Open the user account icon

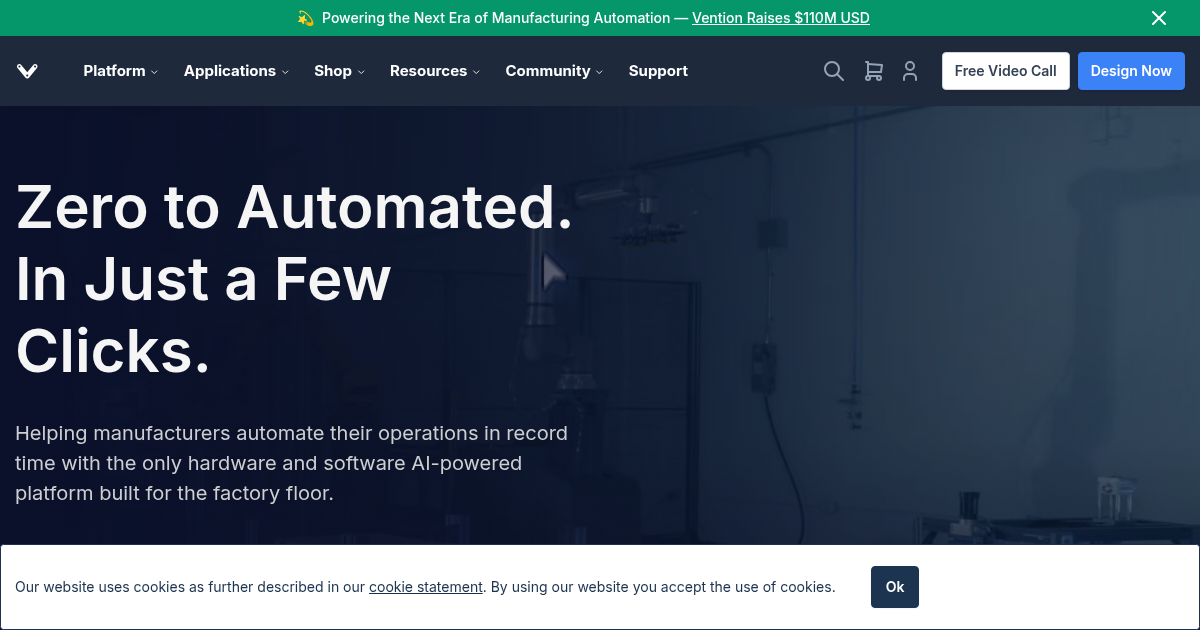click(x=910, y=71)
